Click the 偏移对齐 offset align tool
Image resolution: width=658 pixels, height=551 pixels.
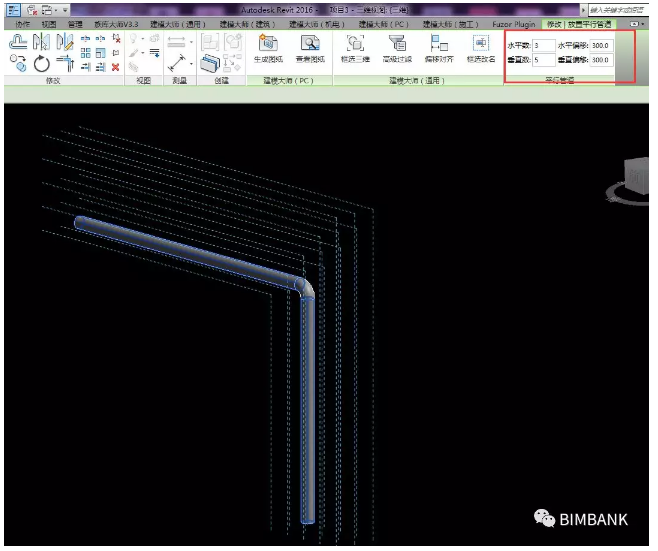(x=439, y=49)
